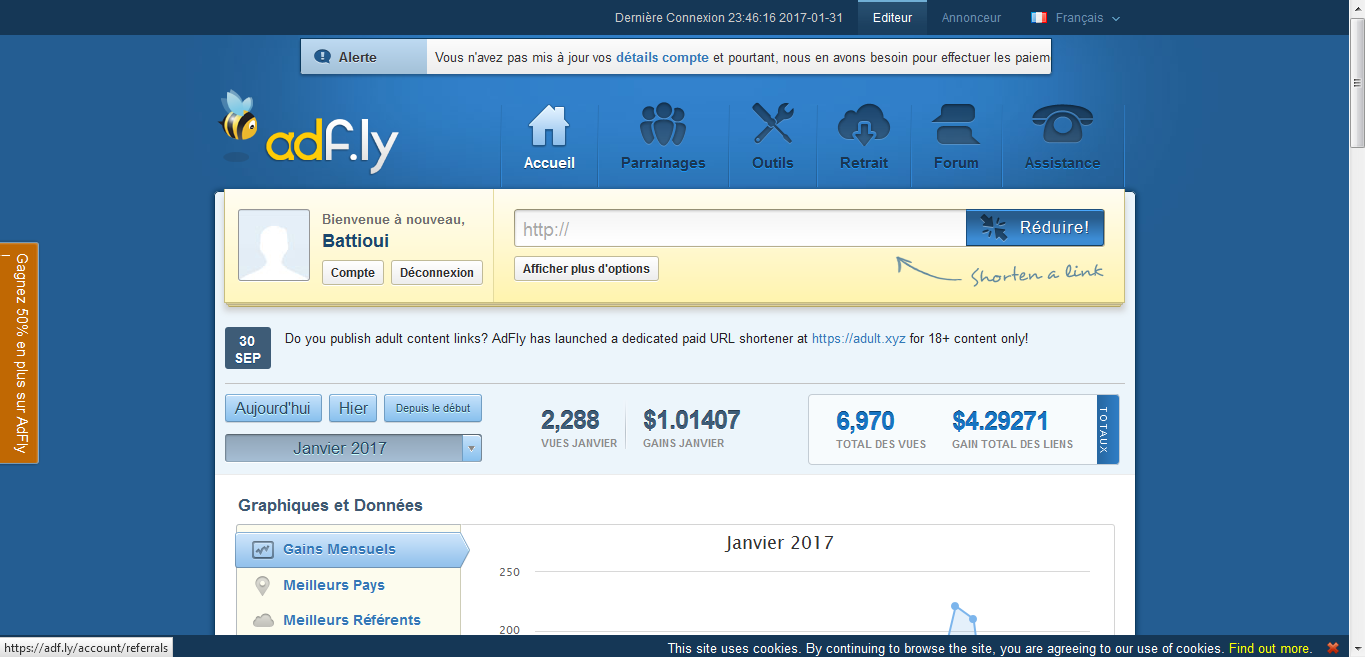Viewport: 1366px width, 658px height.
Task: Click the Déconnexion button
Action: tap(437, 272)
